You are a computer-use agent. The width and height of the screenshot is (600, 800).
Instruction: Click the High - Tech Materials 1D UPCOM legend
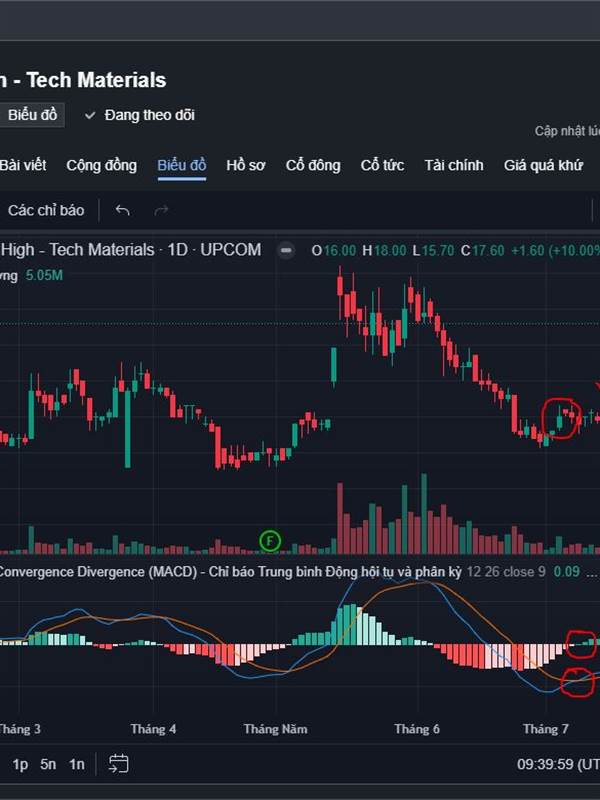coord(131,250)
